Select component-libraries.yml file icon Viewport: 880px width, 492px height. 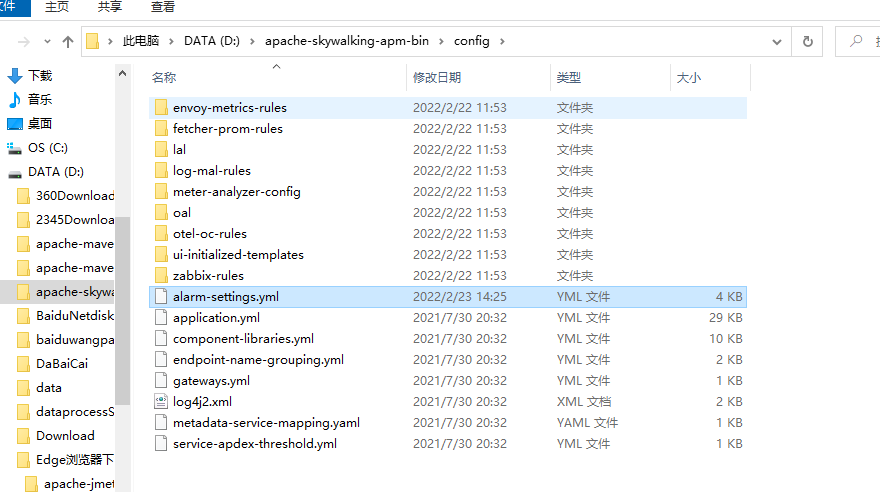pyautogui.click(x=161, y=339)
